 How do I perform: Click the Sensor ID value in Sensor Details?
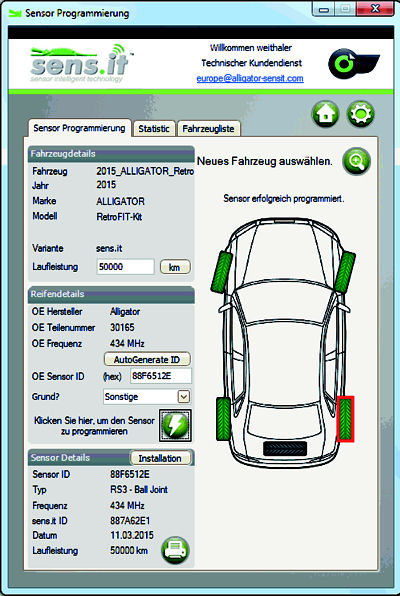130,474
